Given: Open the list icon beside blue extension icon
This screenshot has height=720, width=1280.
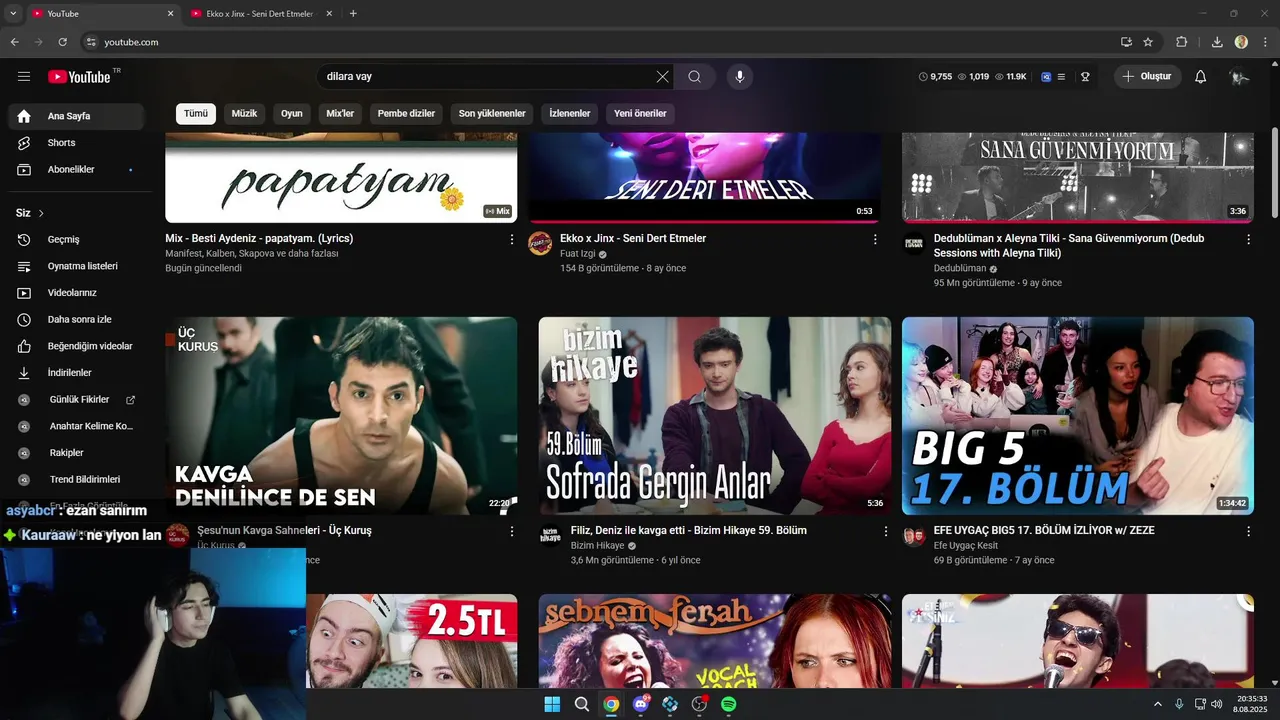Looking at the screenshot, I should [1061, 77].
